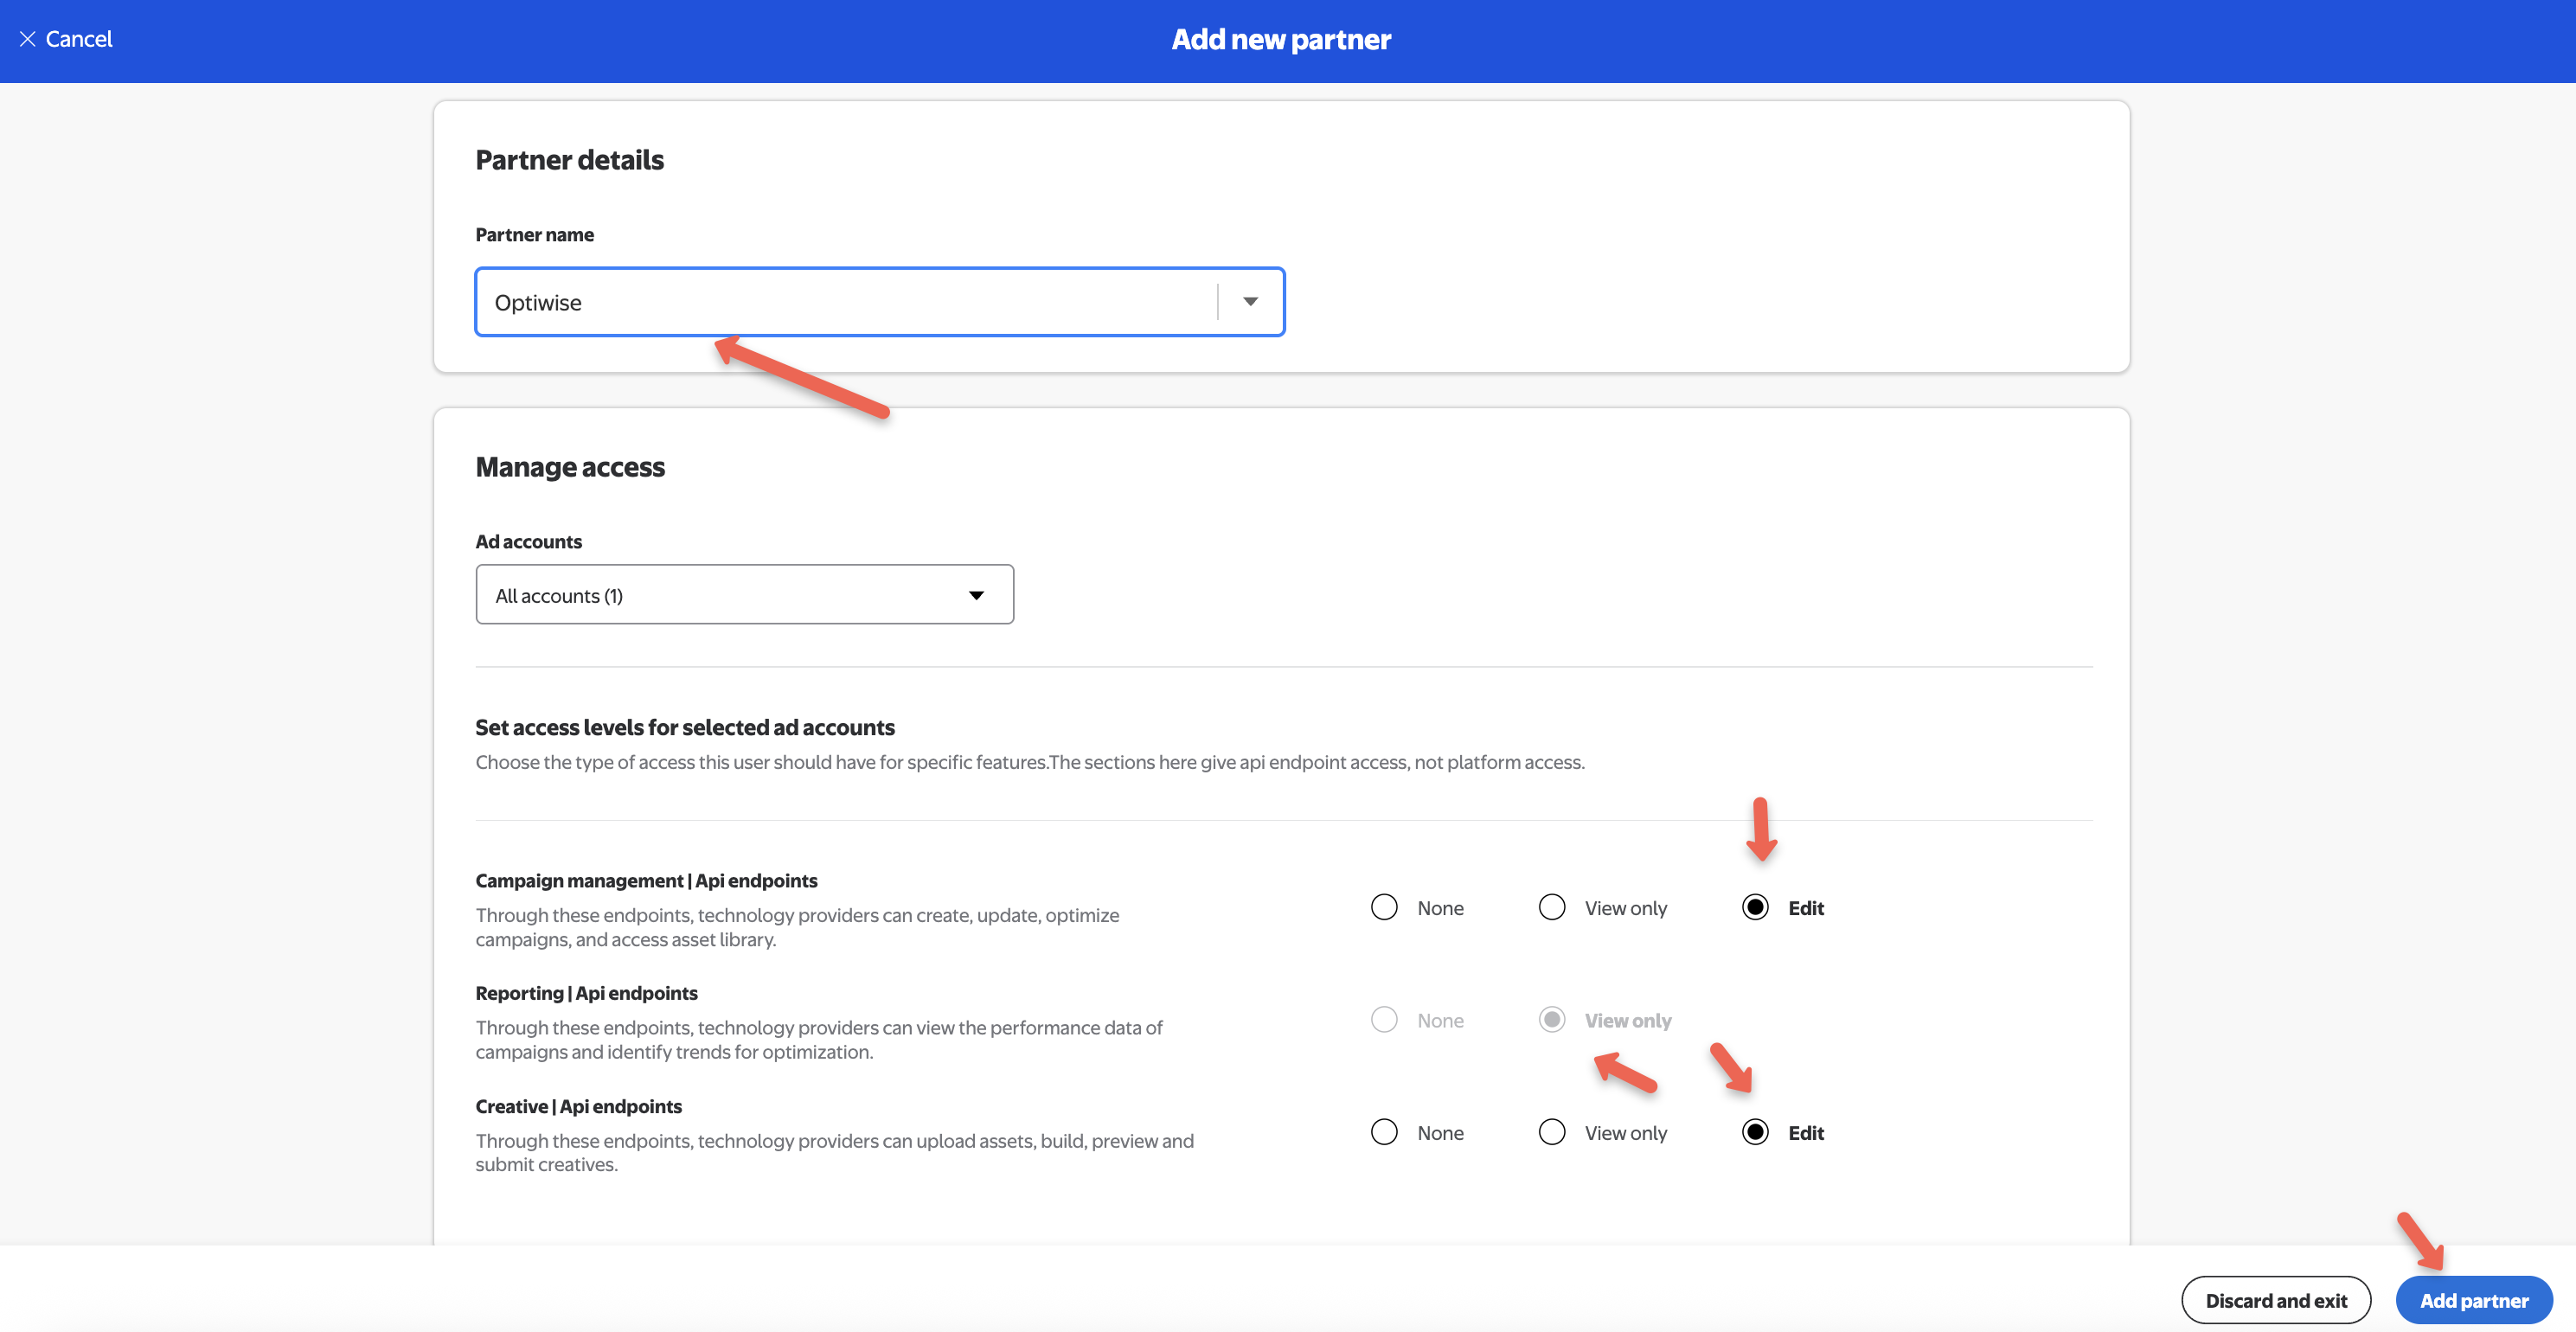Image resolution: width=2576 pixels, height=1332 pixels.
Task: Select None for Reporting endpoints
Action: click(x=1384, y=1019)
